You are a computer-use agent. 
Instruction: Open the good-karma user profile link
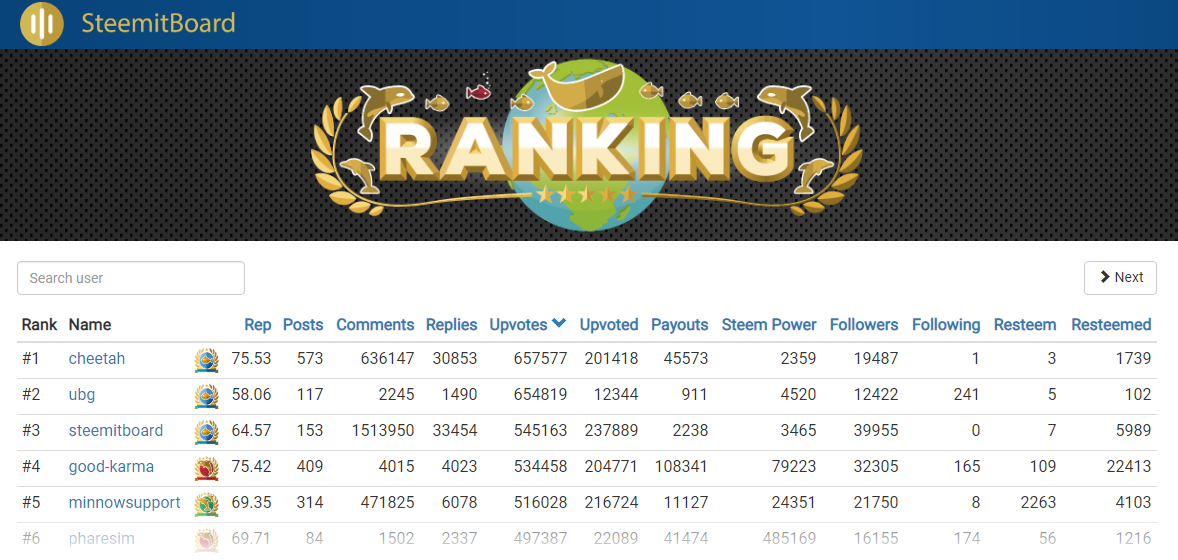111,467
